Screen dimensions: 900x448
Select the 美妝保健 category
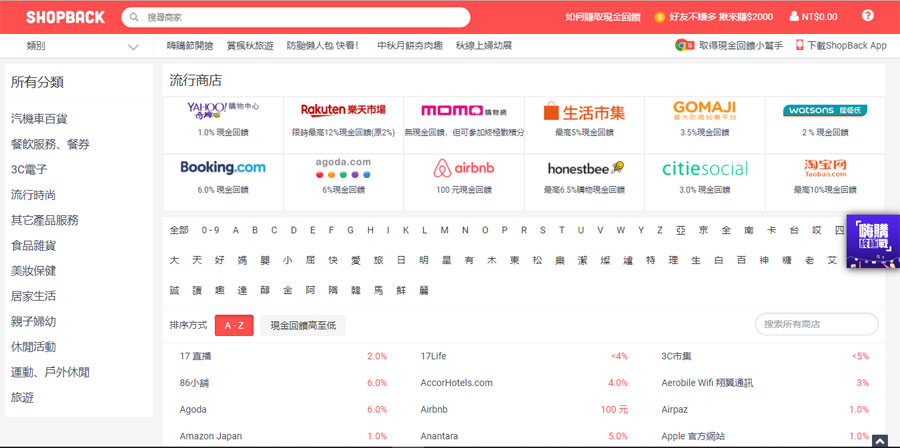click(x=33, y=271)
